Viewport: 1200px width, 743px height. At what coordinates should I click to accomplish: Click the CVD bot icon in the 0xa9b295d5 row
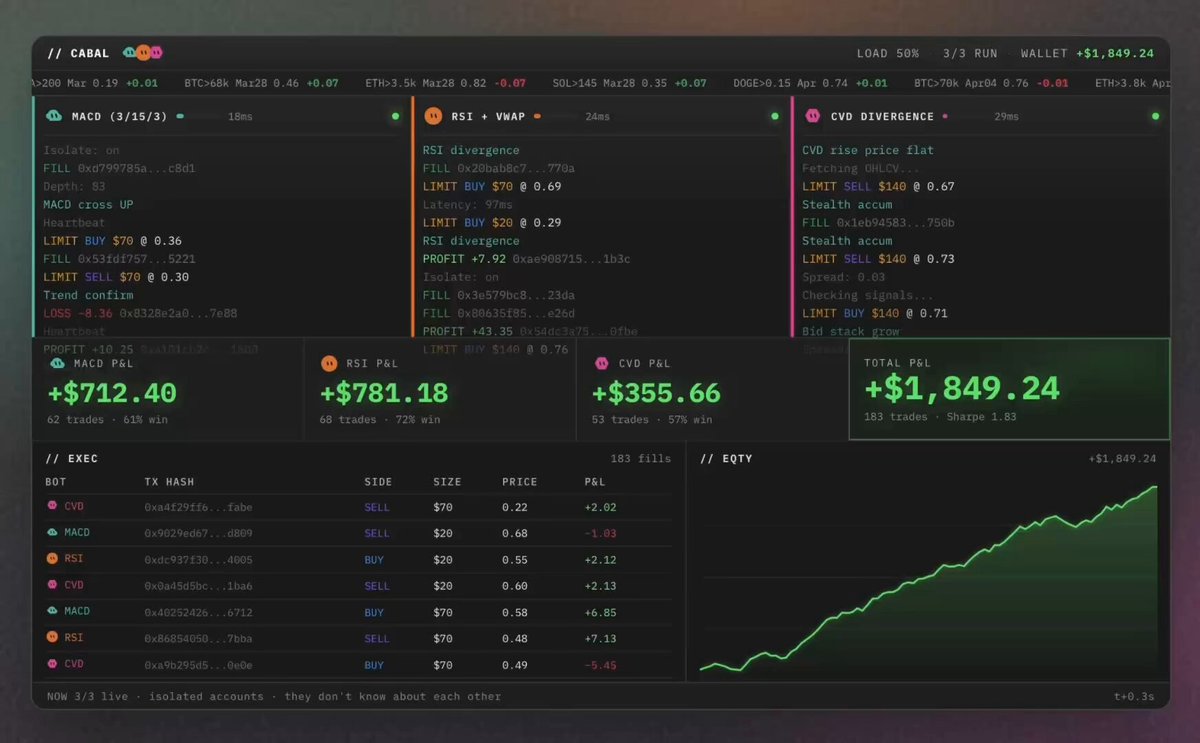52,664
